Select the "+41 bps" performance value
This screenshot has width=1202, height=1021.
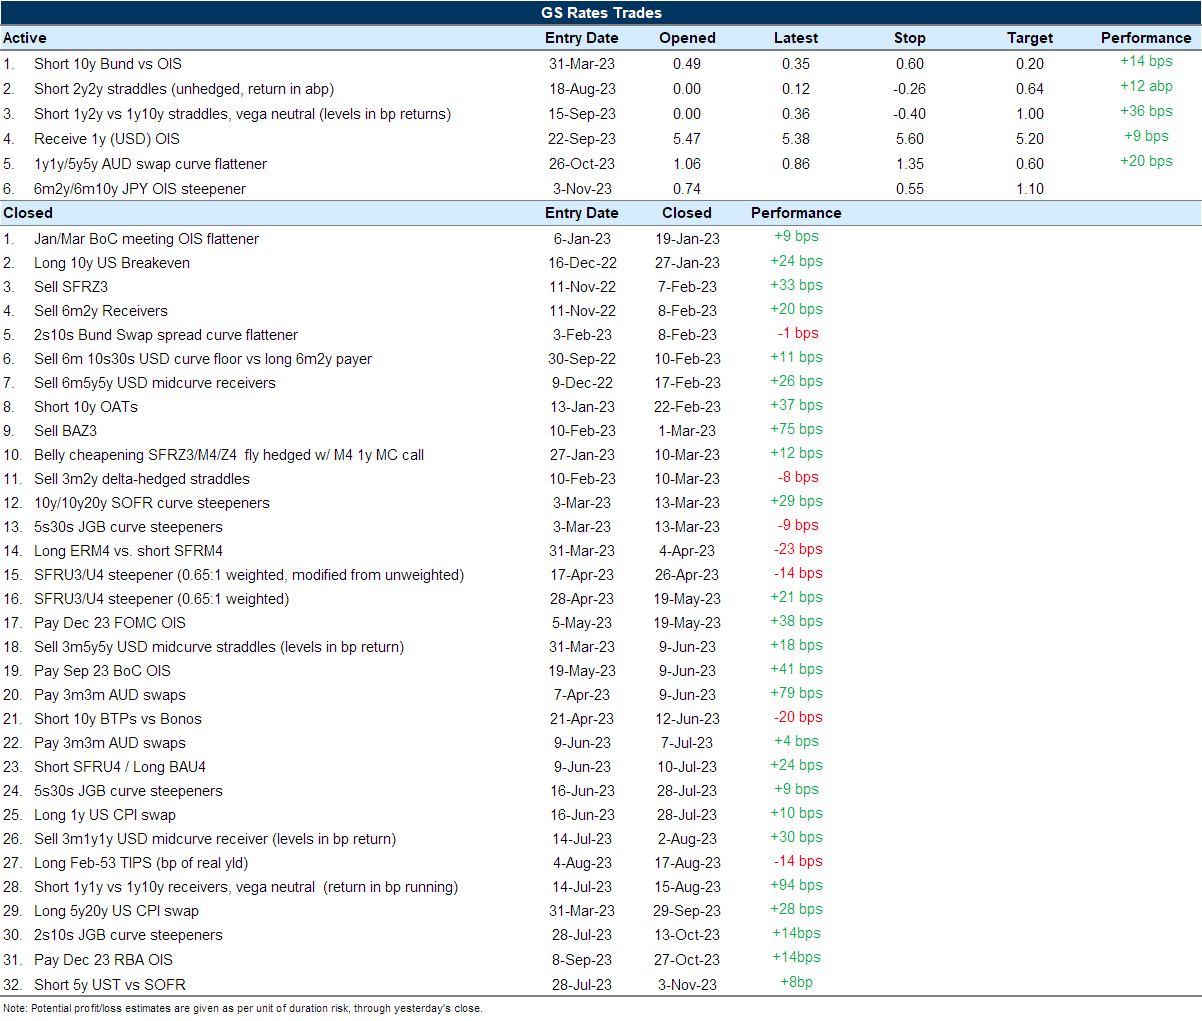click(x=796, y=669)
